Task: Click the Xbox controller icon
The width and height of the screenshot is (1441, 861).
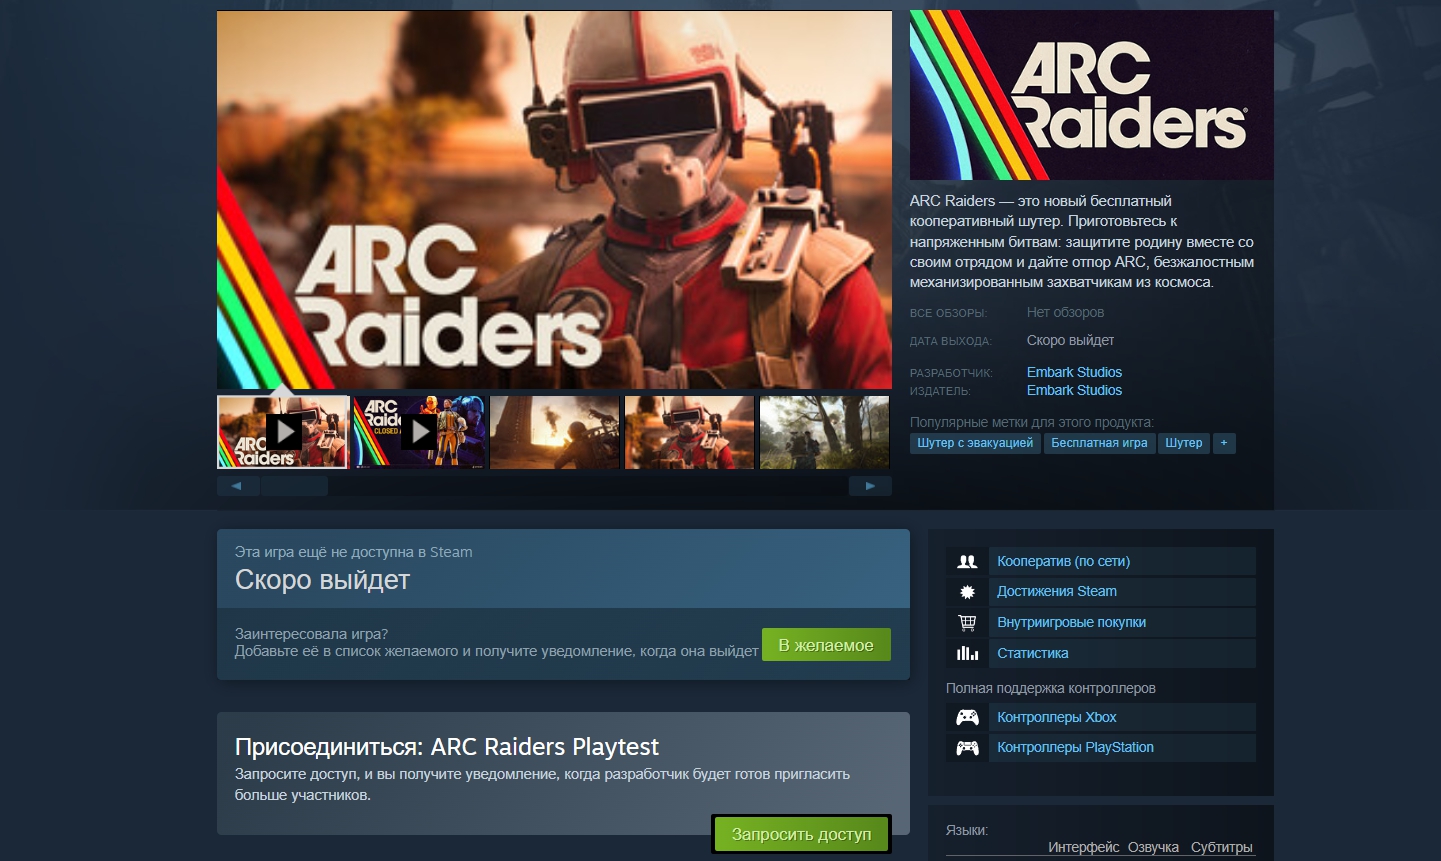Action: 967,717
